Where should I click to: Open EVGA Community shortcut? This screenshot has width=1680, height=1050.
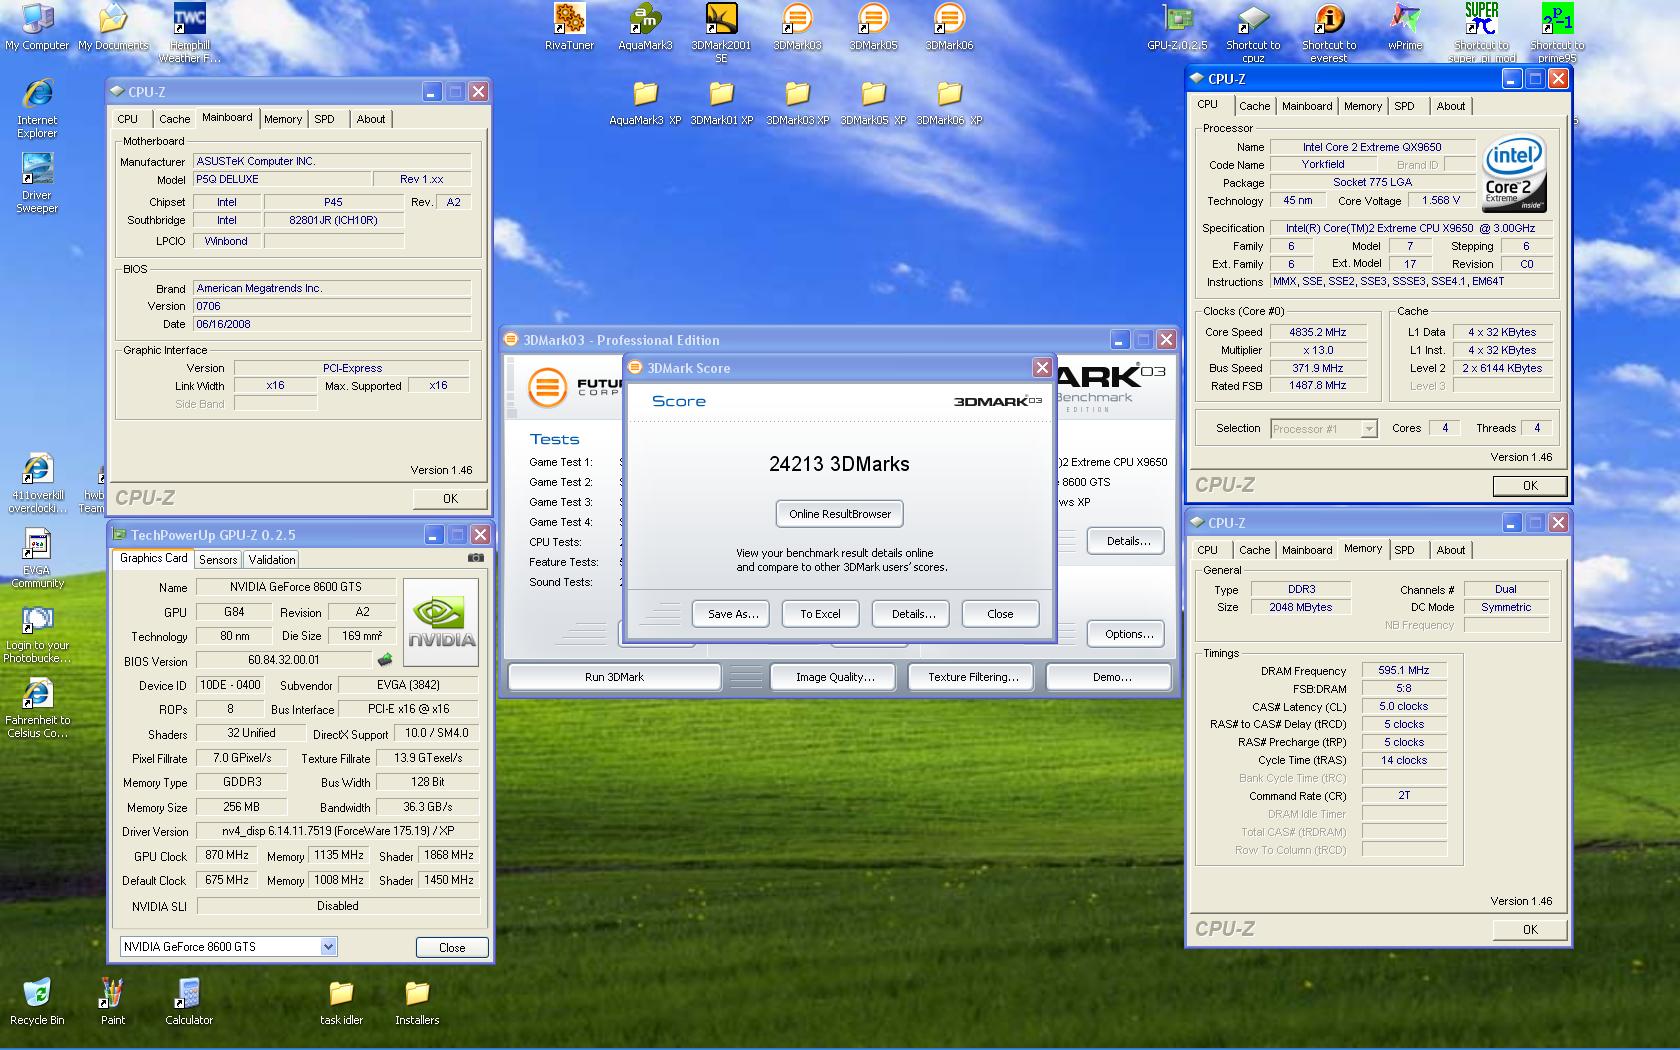(37, 557)
